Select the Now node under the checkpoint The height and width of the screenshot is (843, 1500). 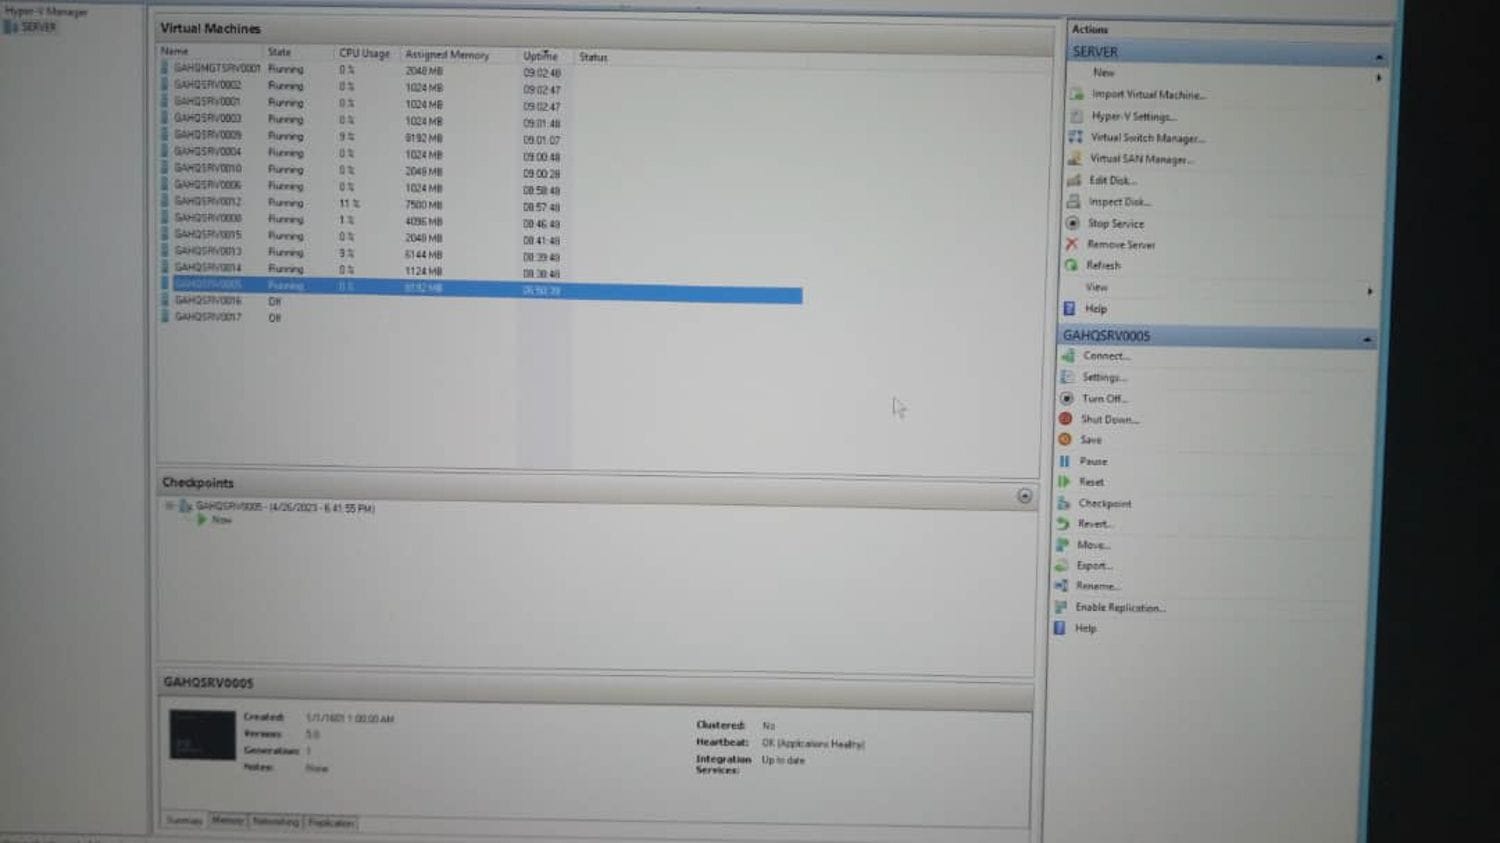(x=221, y=520)
